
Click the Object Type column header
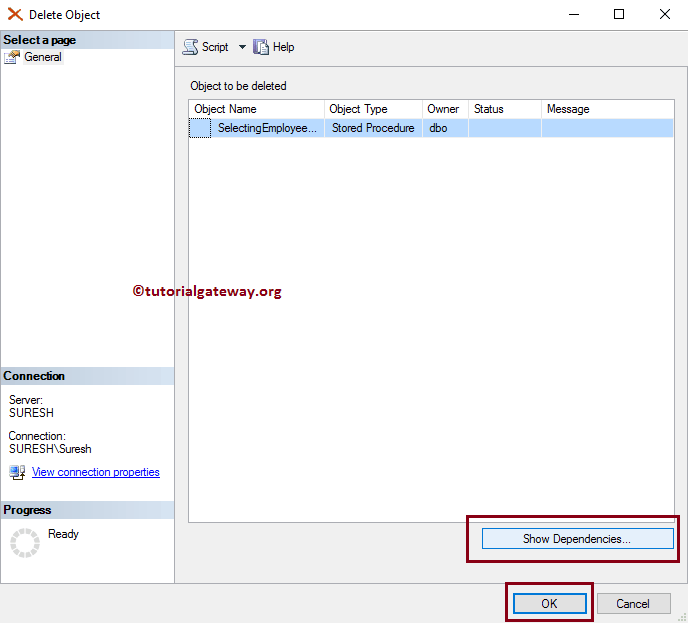pos(373,109)
